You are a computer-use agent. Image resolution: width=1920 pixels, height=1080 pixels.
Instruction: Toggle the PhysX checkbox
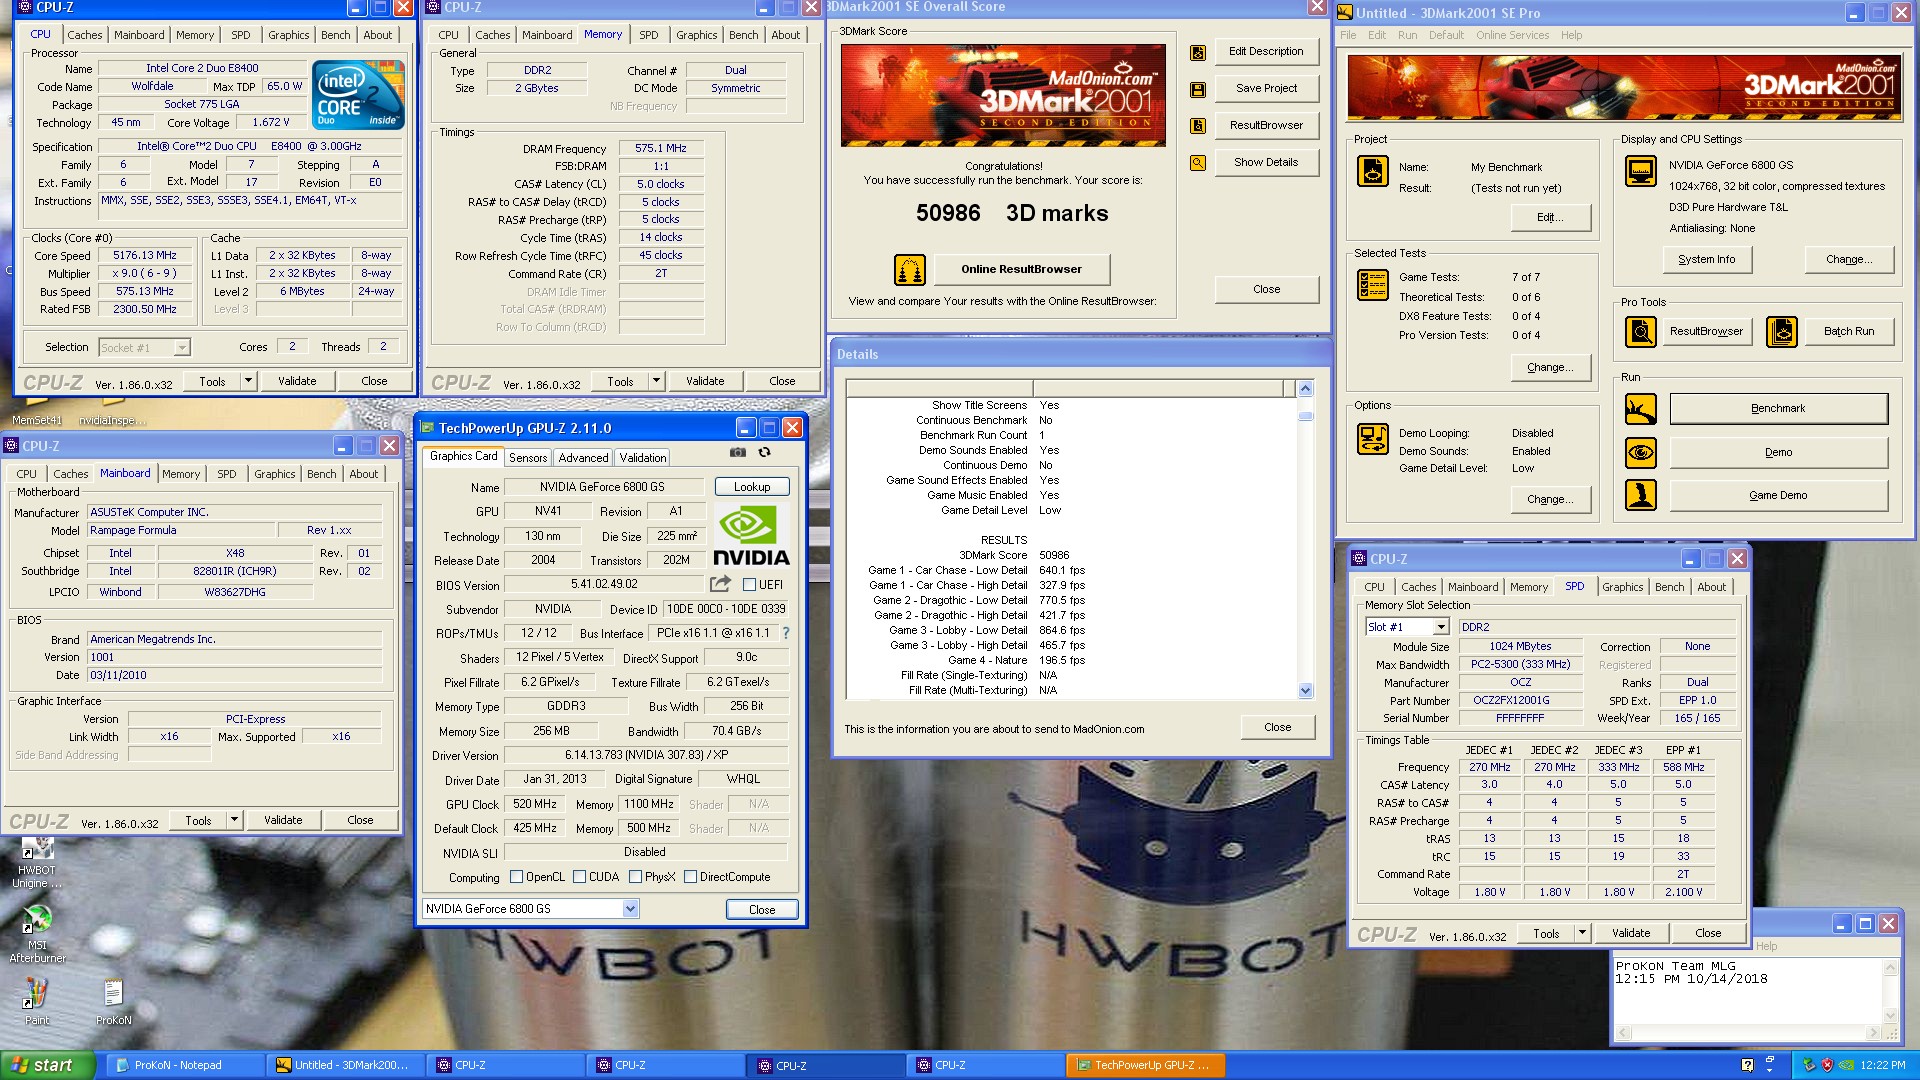coord(635,877)
